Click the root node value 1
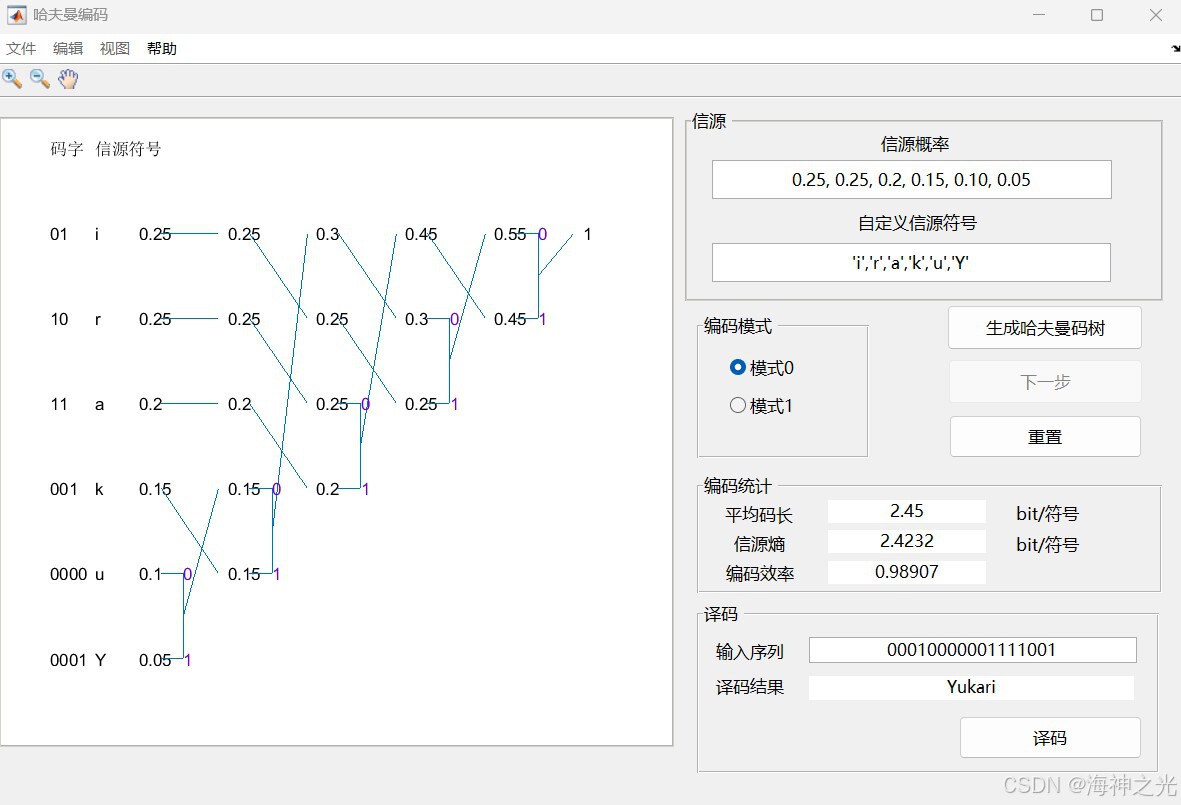This screenshot has width=1181, height=805. tap(587, 234)
